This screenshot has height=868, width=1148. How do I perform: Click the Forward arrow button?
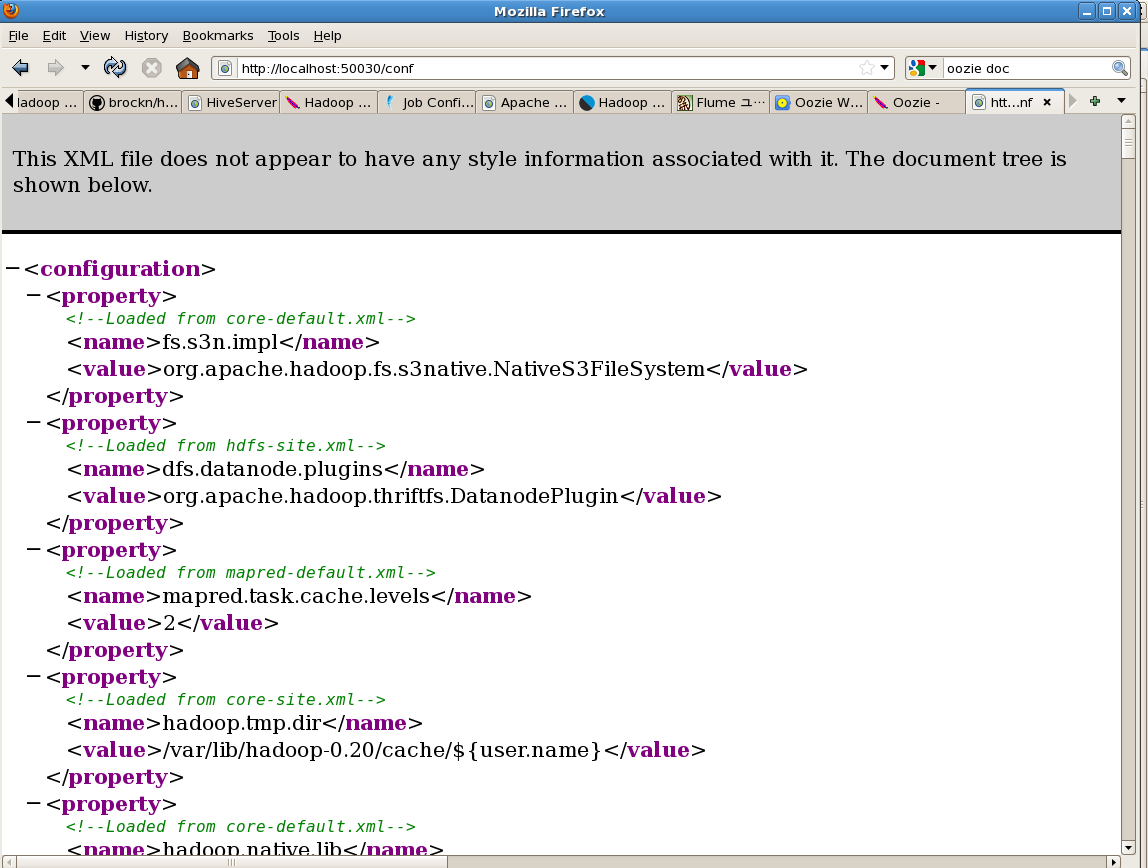(55, 68)
